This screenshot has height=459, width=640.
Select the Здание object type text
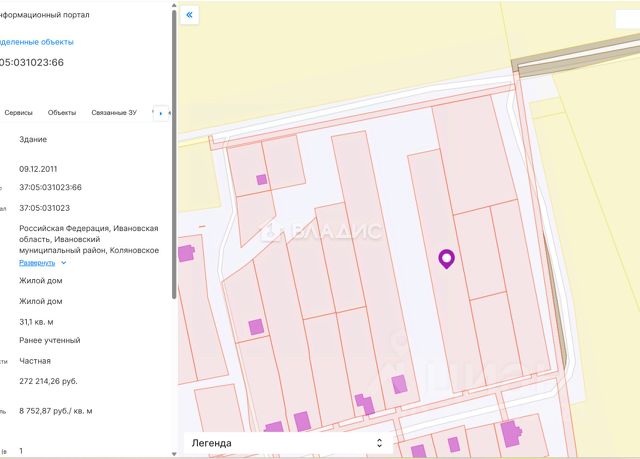pos(33,139)
